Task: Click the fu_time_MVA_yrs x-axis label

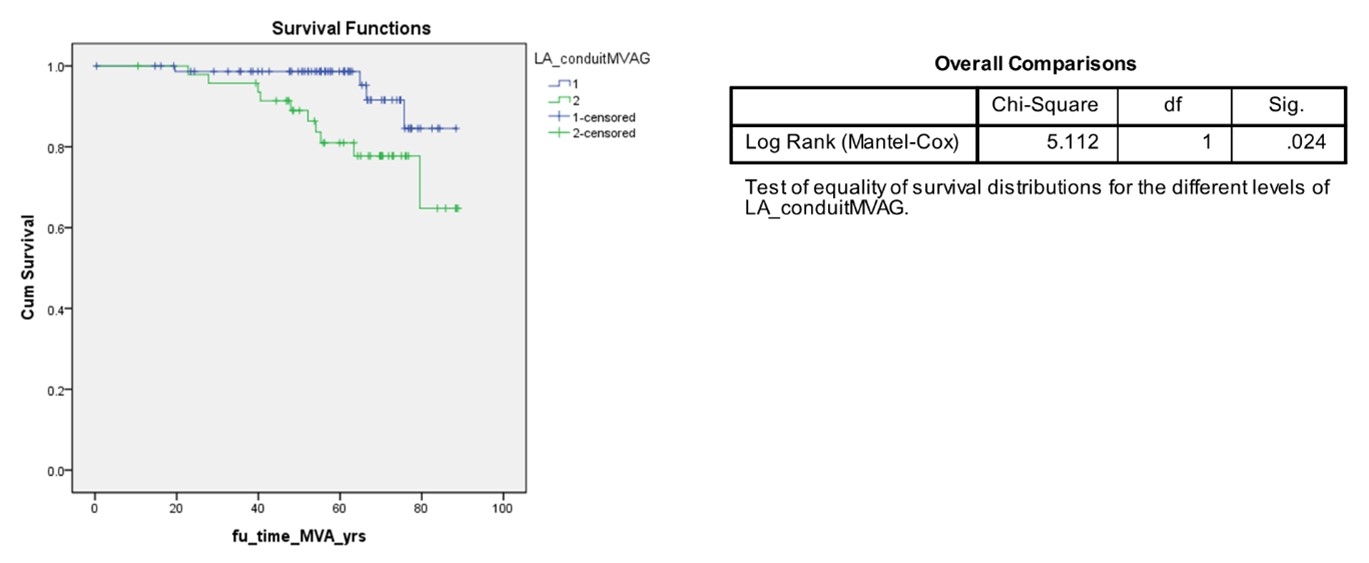Action: coord(299,537)
